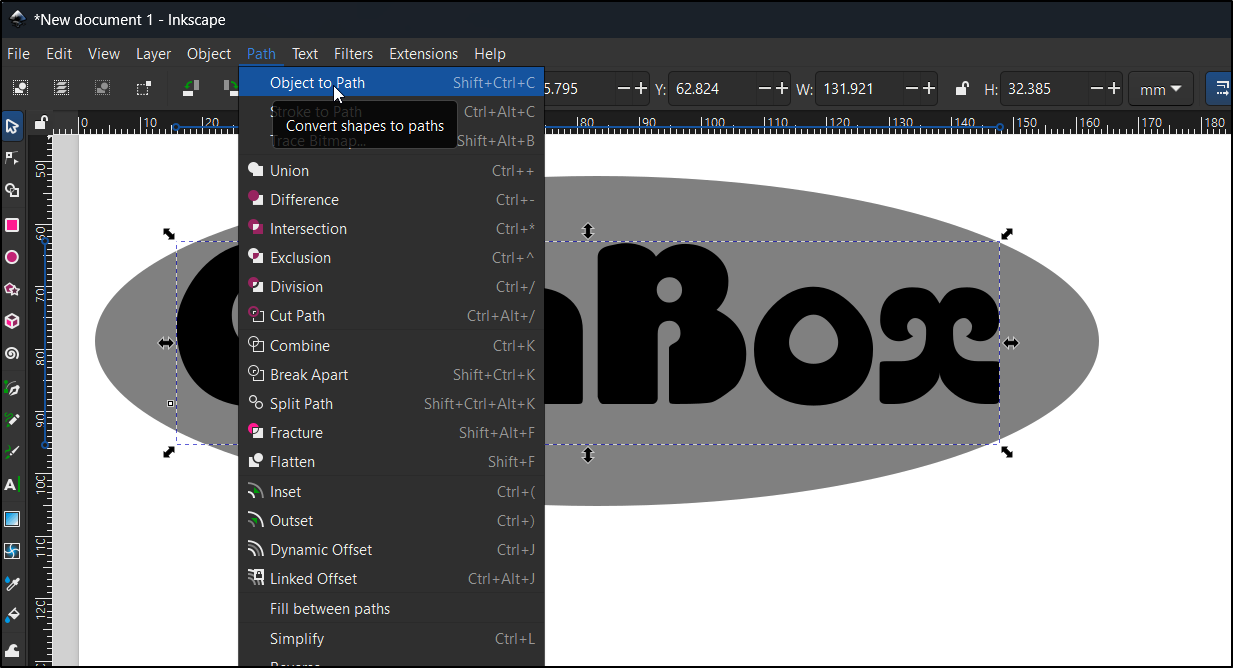Choose Cut Path menu item

[391, 316]
